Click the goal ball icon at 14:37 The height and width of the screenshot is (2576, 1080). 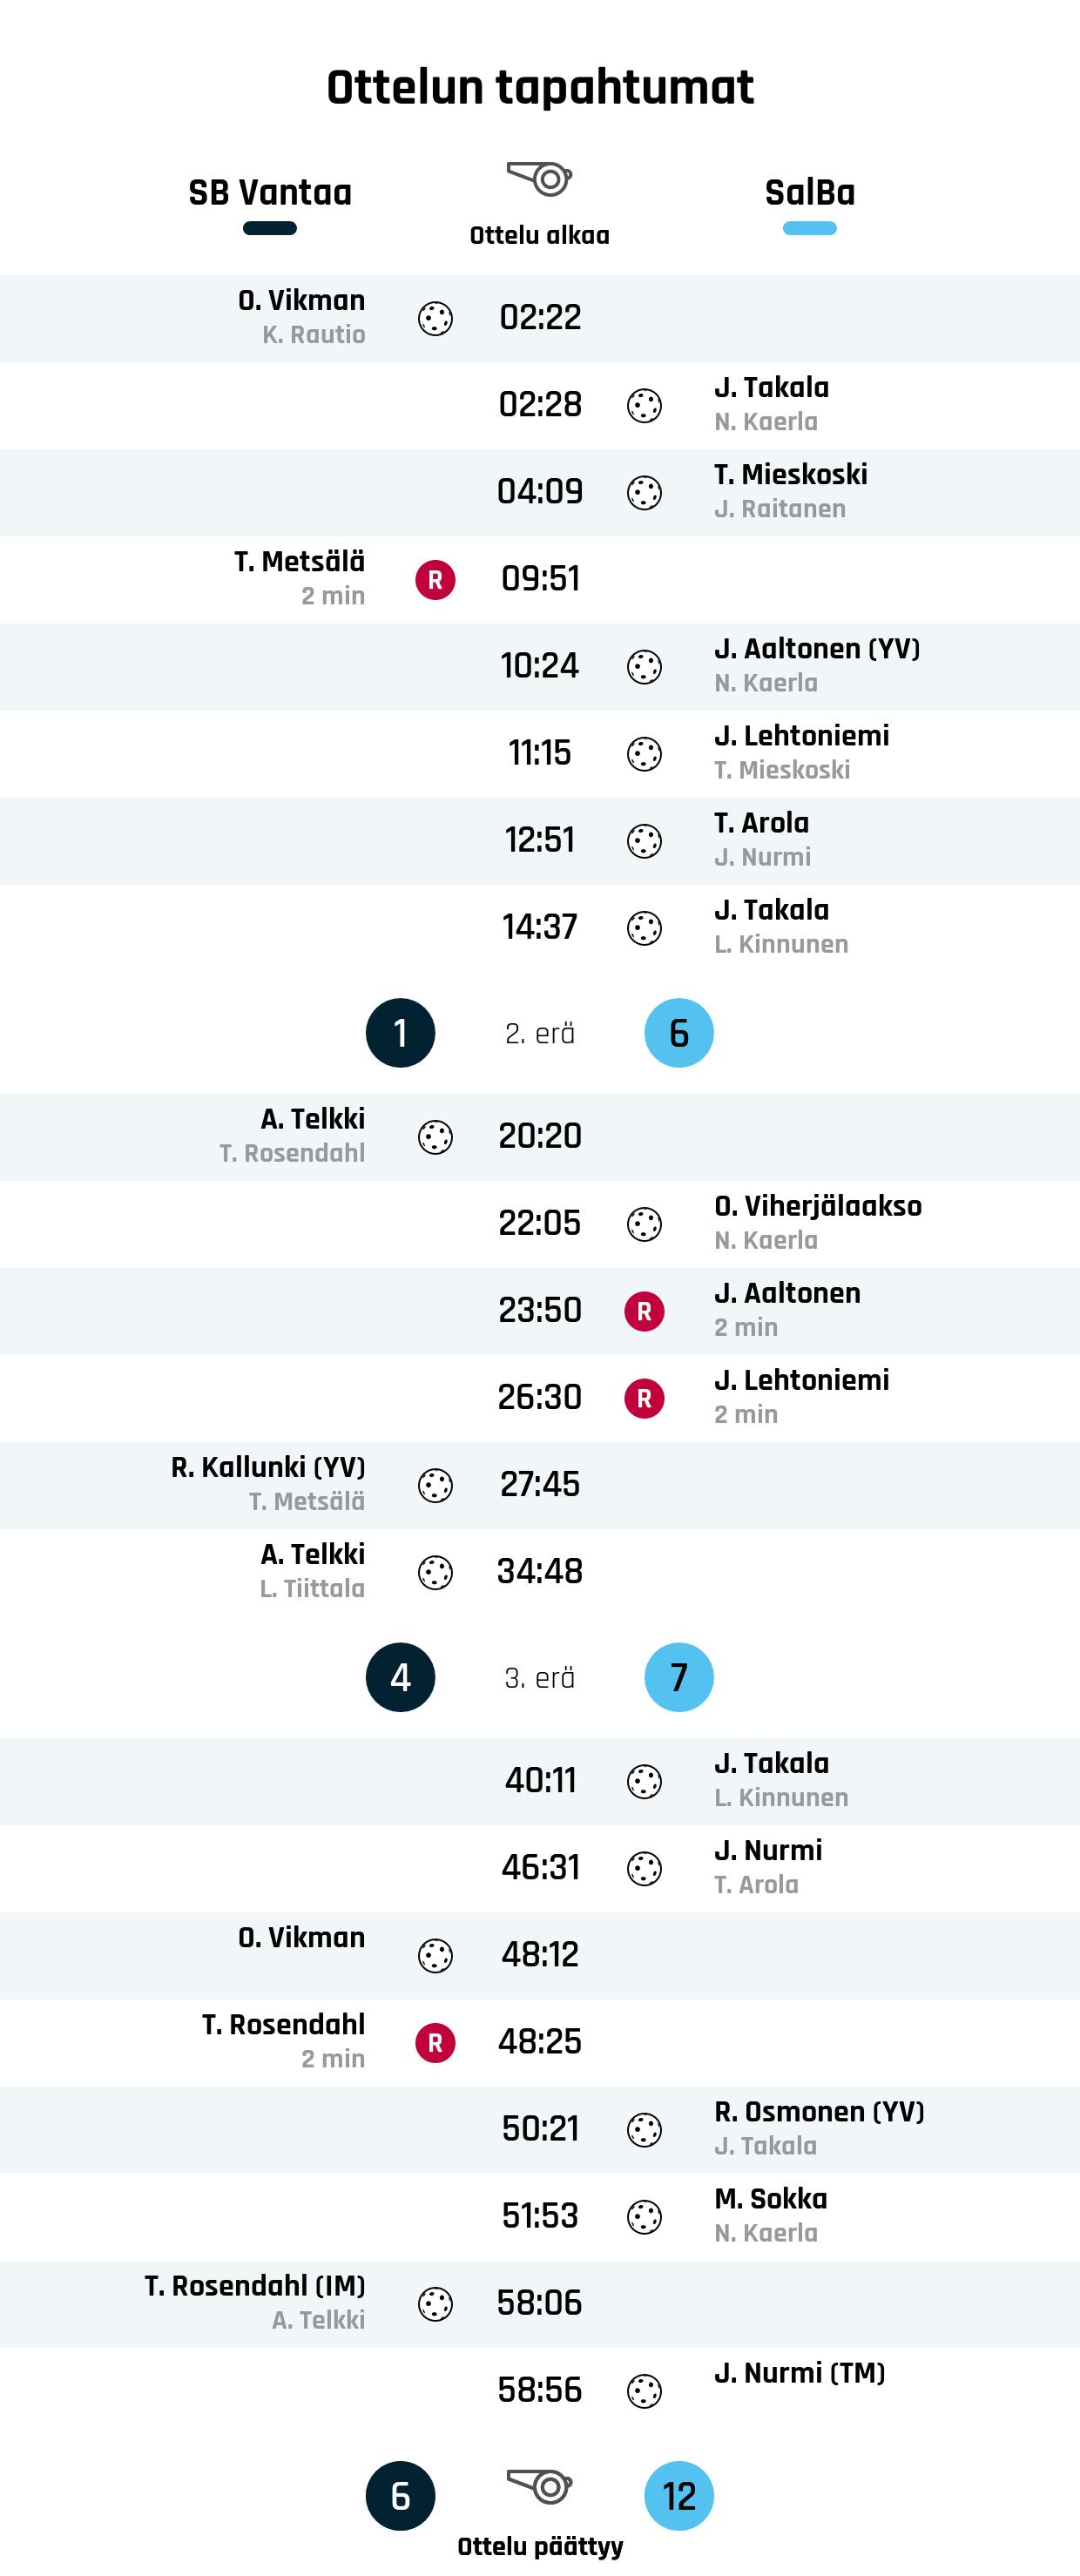click(x=644, y=928)
